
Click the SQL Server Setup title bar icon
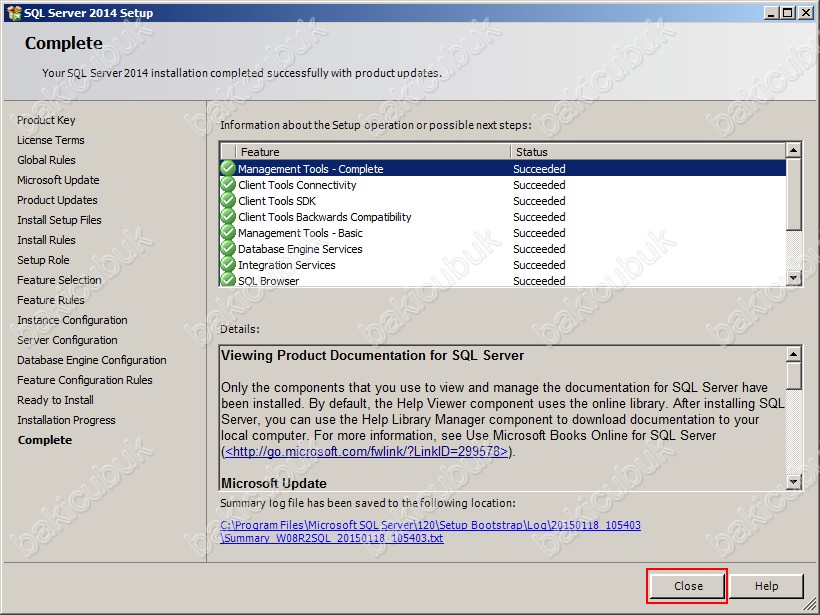[x=14, y=13]
